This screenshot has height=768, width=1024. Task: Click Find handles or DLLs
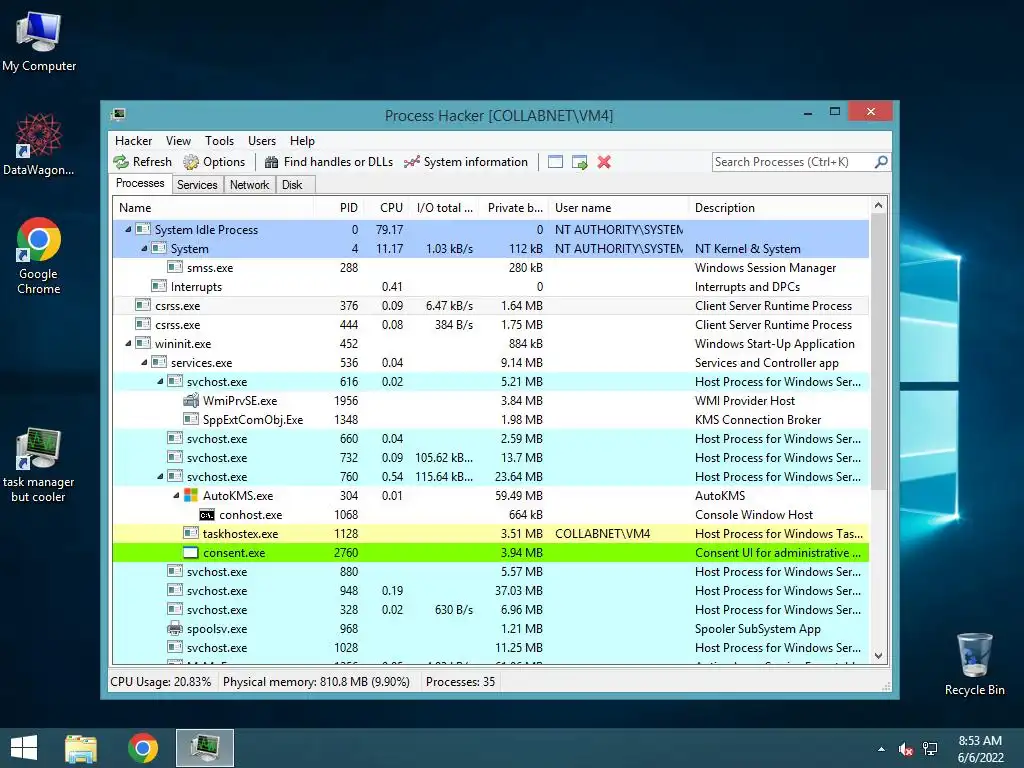(329, 162)
